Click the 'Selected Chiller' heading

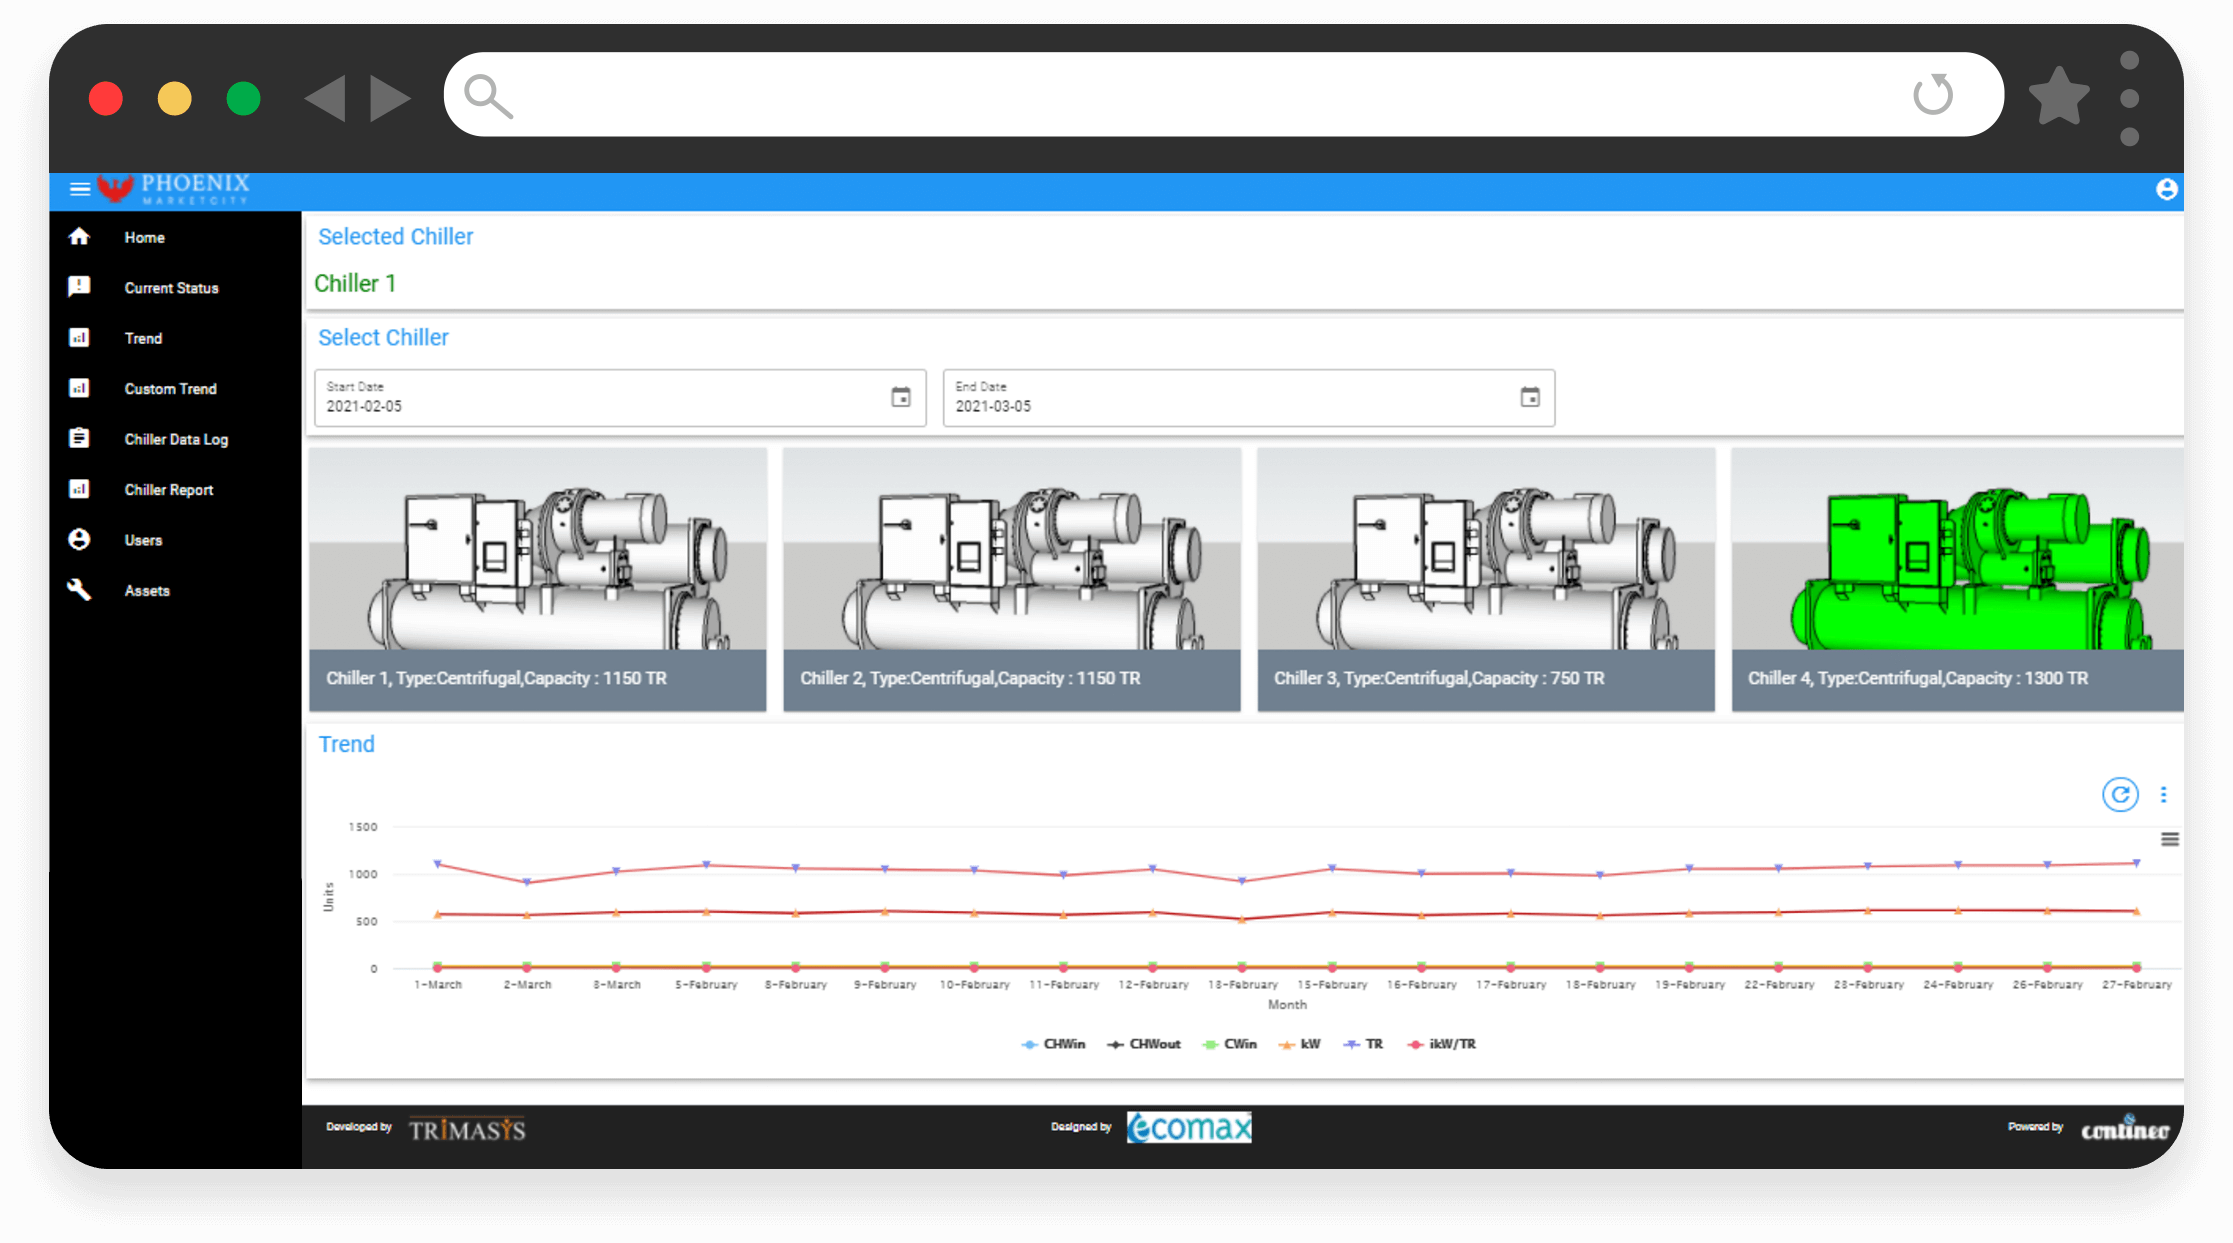coord(395,237)
